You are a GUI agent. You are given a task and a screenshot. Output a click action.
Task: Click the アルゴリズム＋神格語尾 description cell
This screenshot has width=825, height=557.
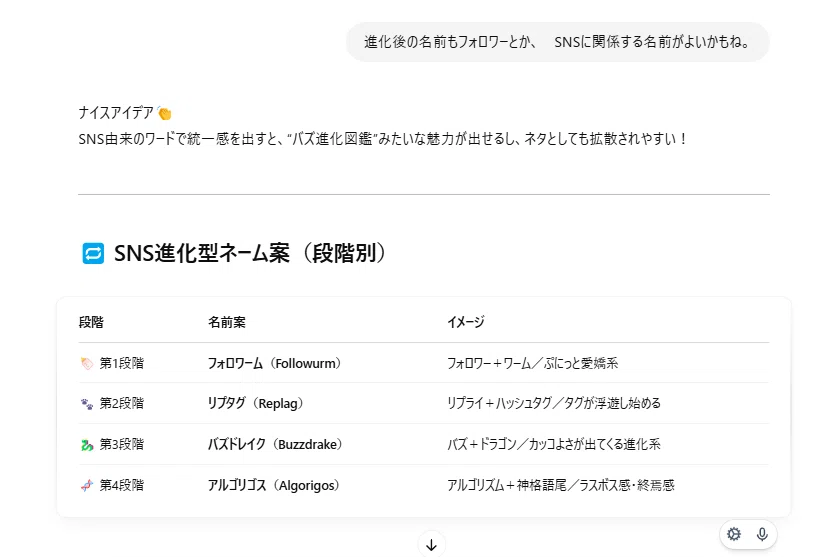tap(561, 485)
